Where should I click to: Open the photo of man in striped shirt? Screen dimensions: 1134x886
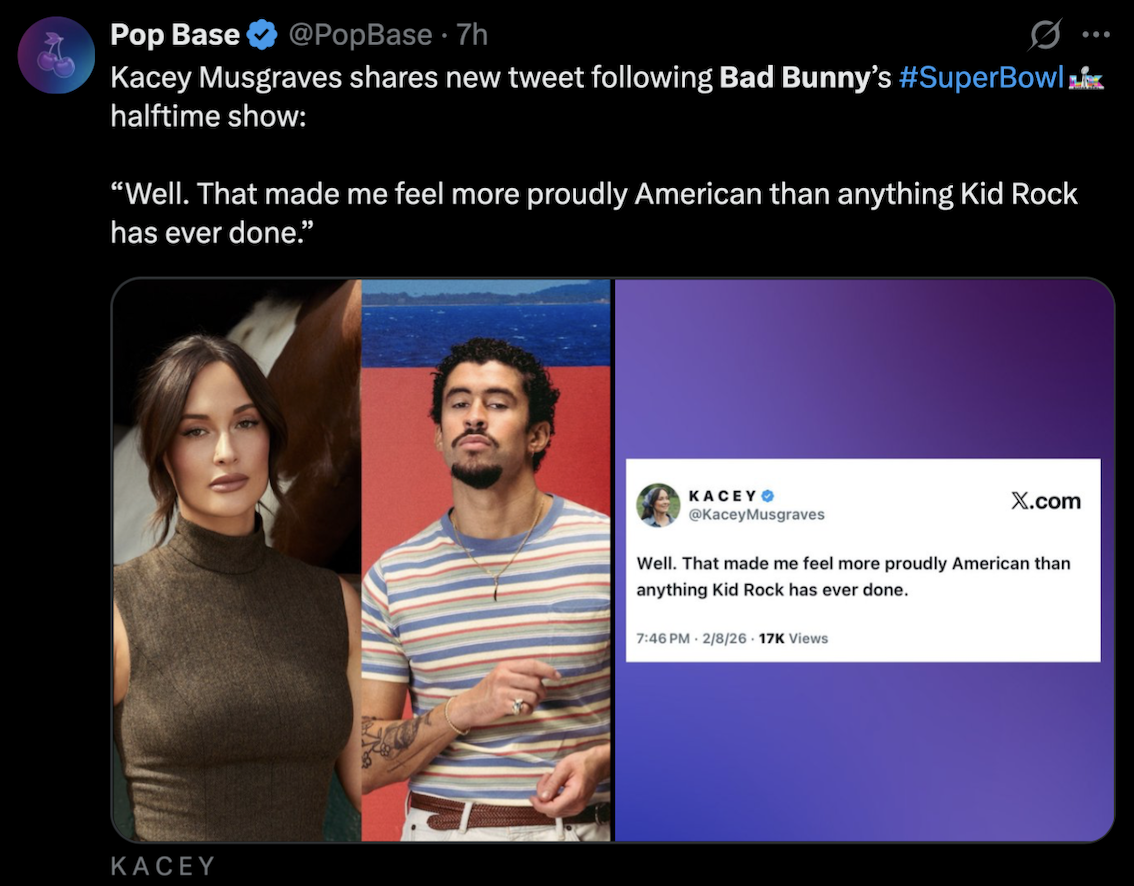click(x=486, y=560)
